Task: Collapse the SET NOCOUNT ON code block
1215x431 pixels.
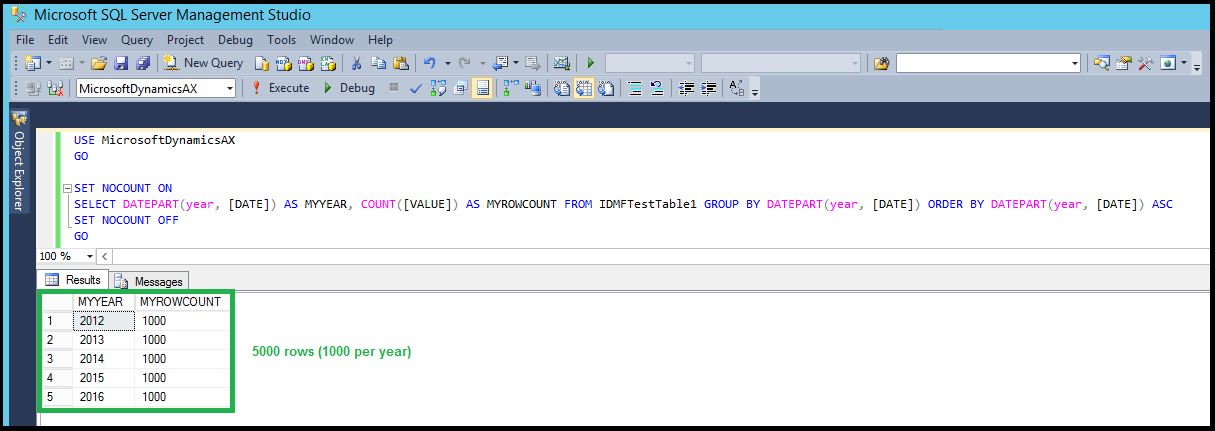Action: coord(66,188)
